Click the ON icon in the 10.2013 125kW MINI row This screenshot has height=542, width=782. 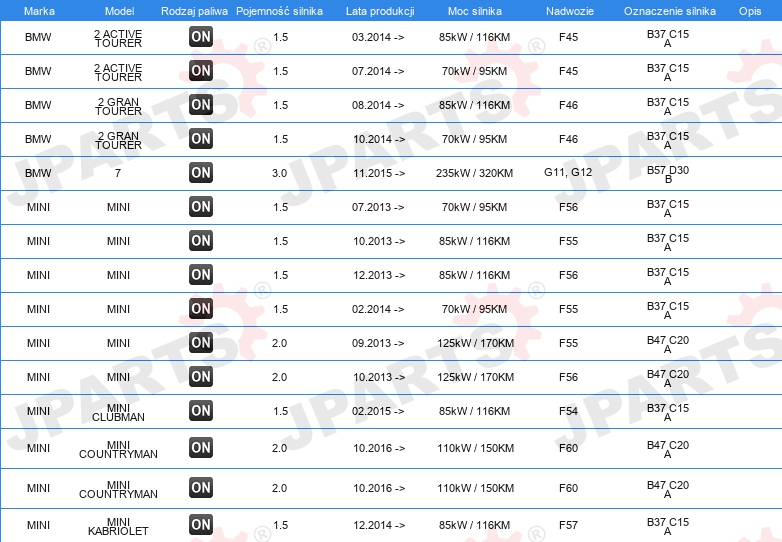[x=201, y=376]
